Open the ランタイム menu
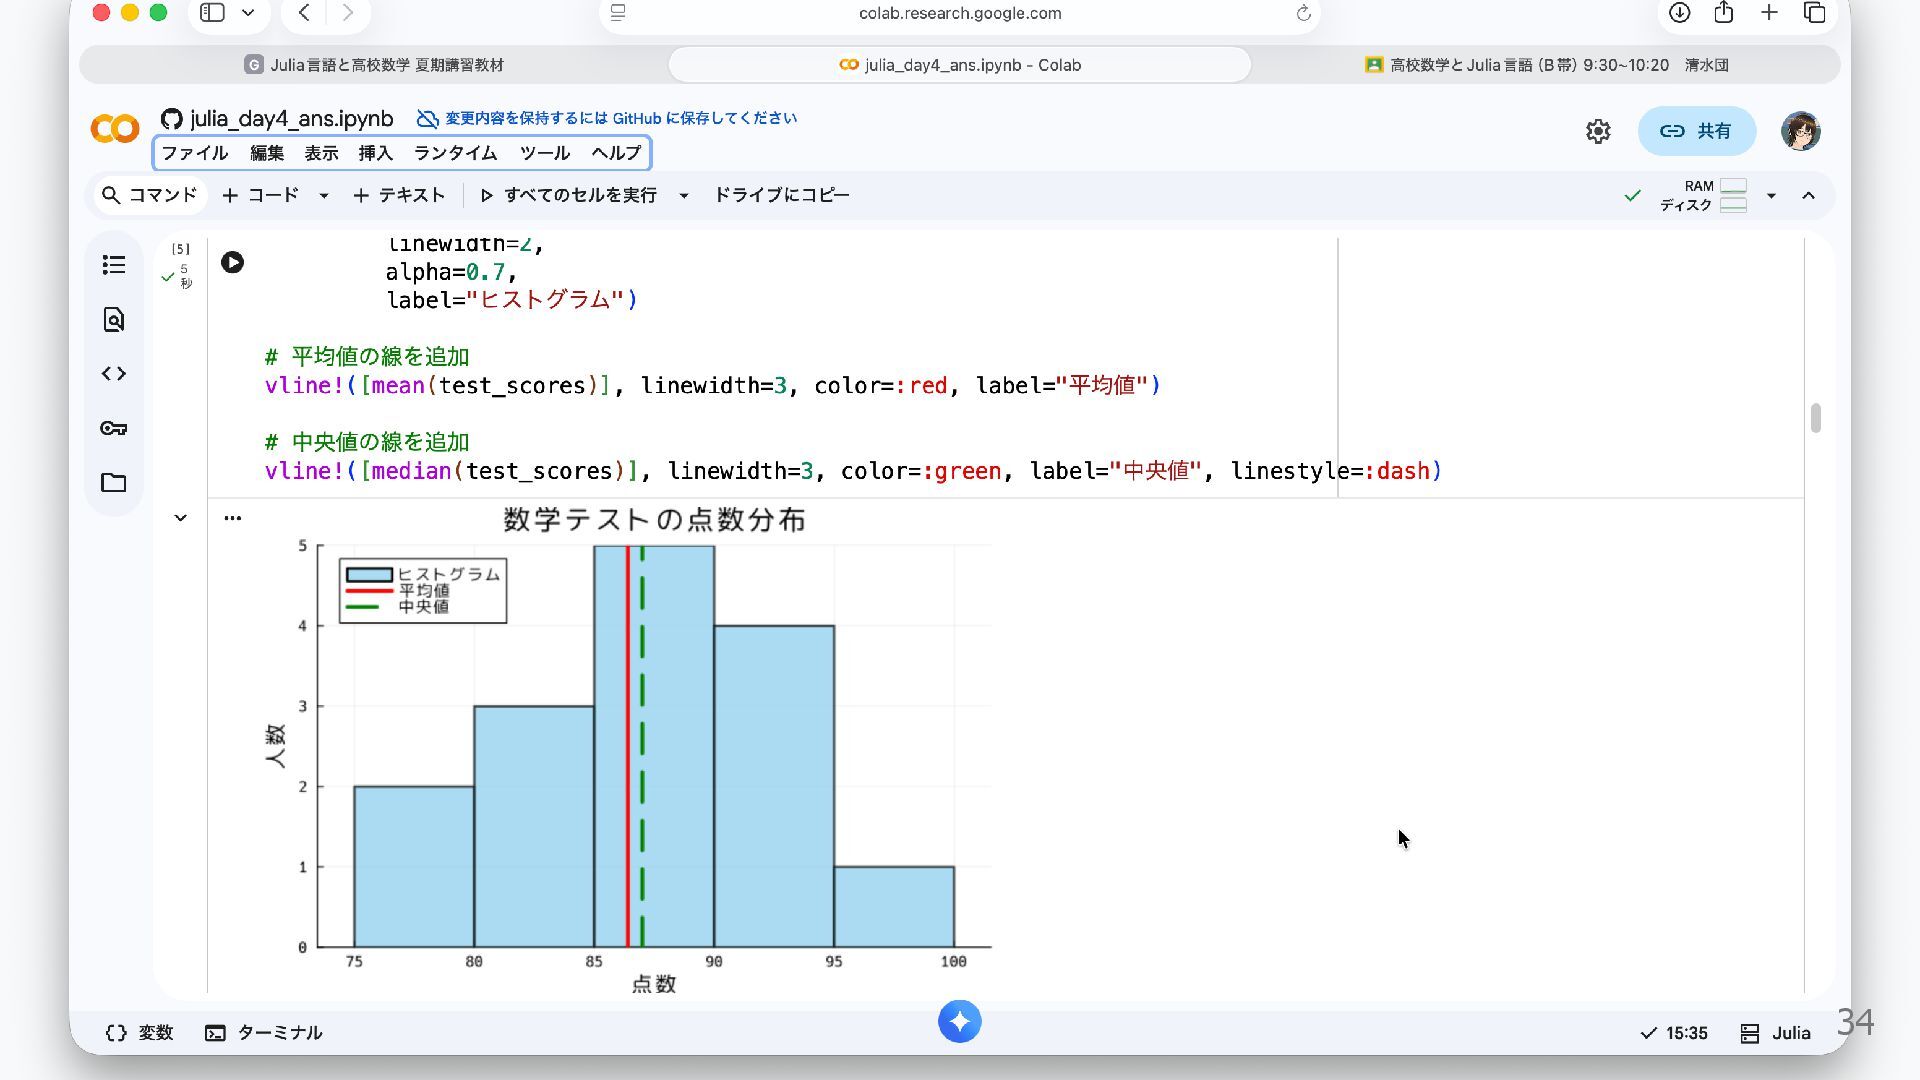 click(455, 153)
